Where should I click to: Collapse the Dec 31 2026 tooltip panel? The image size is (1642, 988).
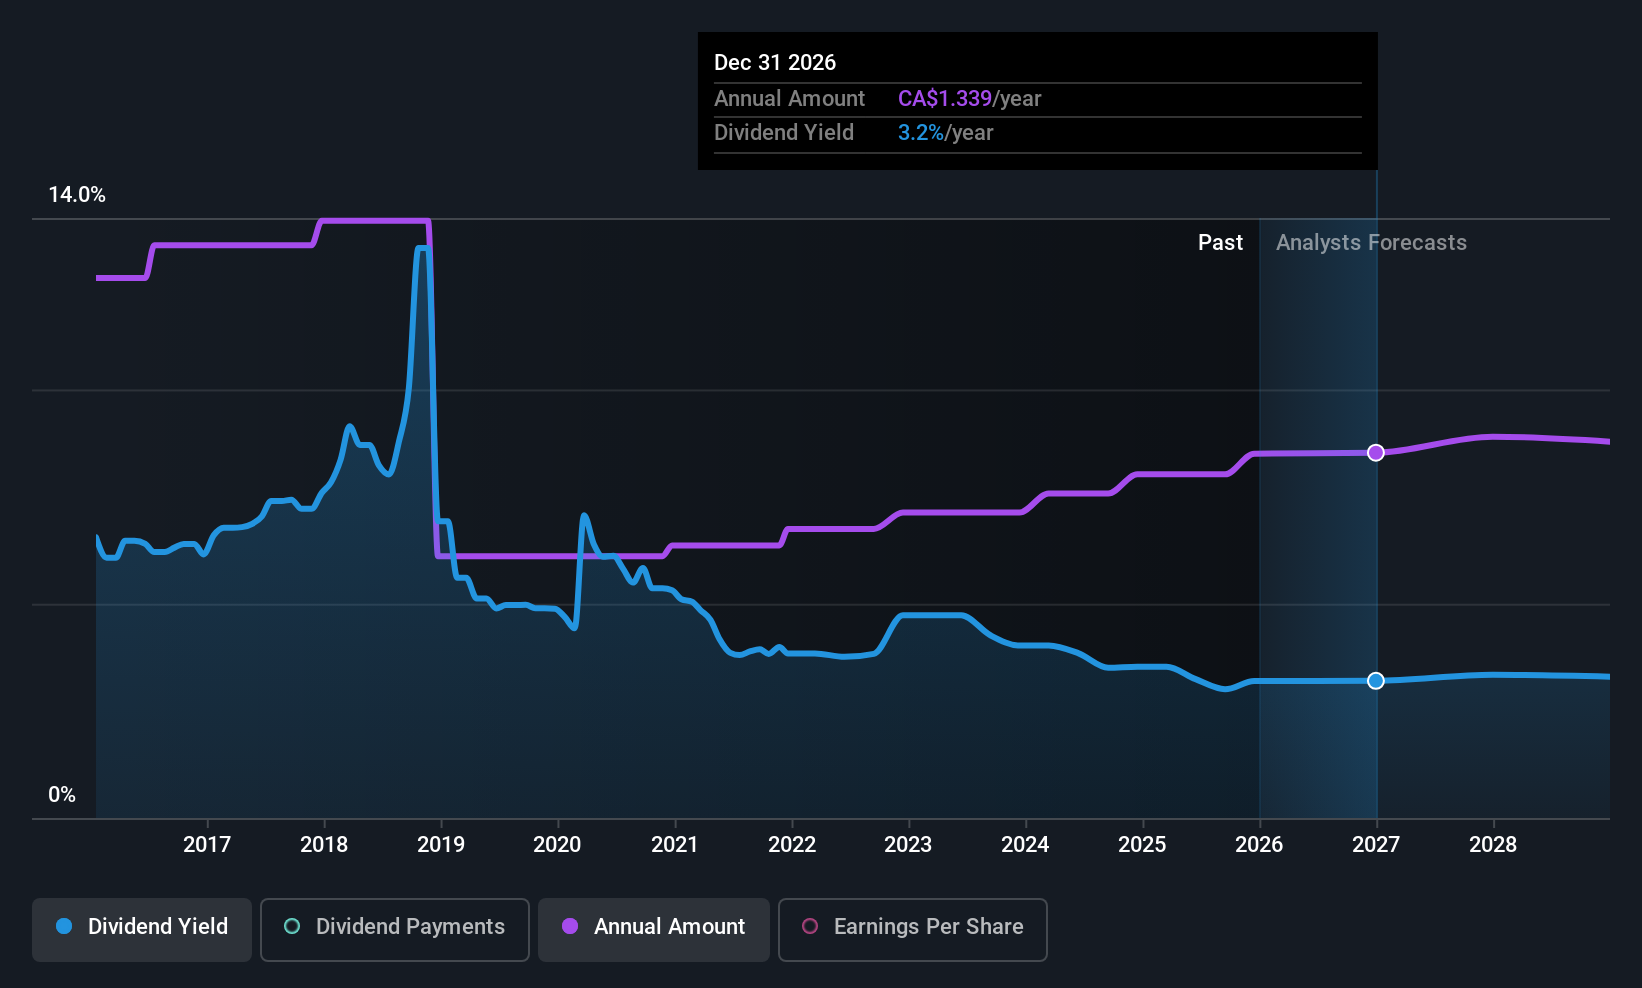click(775, 62)
